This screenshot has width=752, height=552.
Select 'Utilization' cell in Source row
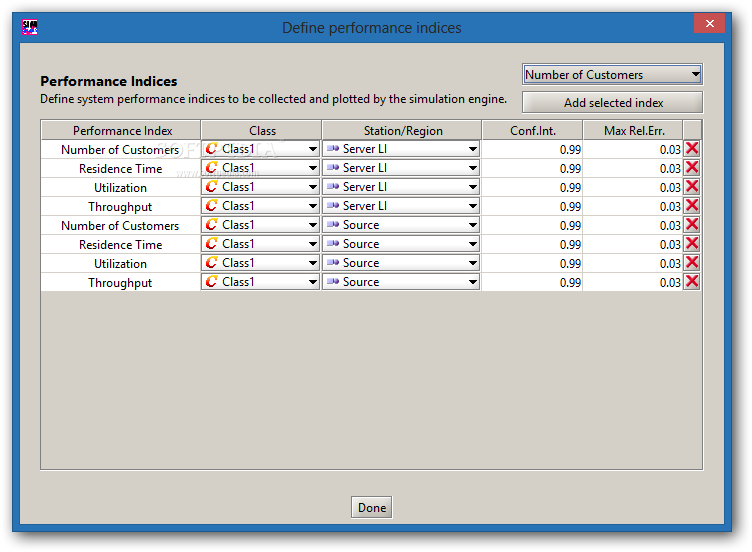pos(120,263)
